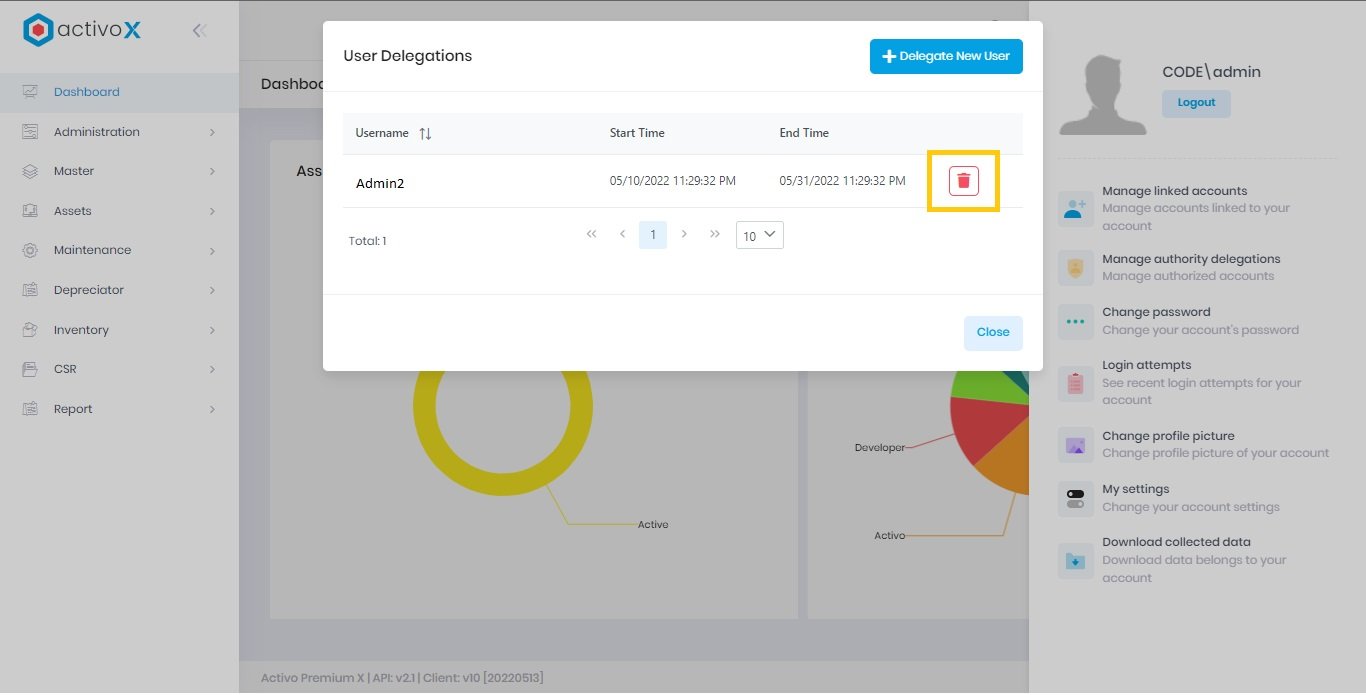This screenshot has width=1366, height=695.
Task: Go to the next page of delegations
Action: [684, 234]
